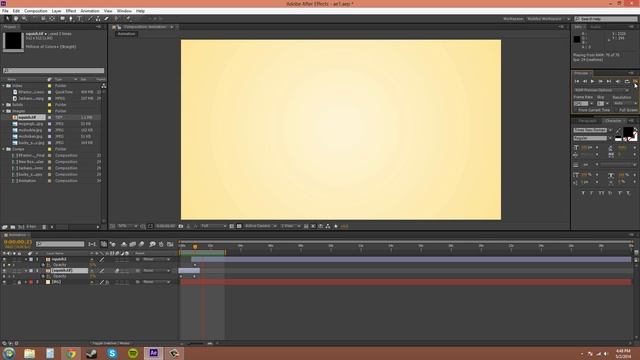
Task: Click the Project panel search field
Action: [53, 71]
